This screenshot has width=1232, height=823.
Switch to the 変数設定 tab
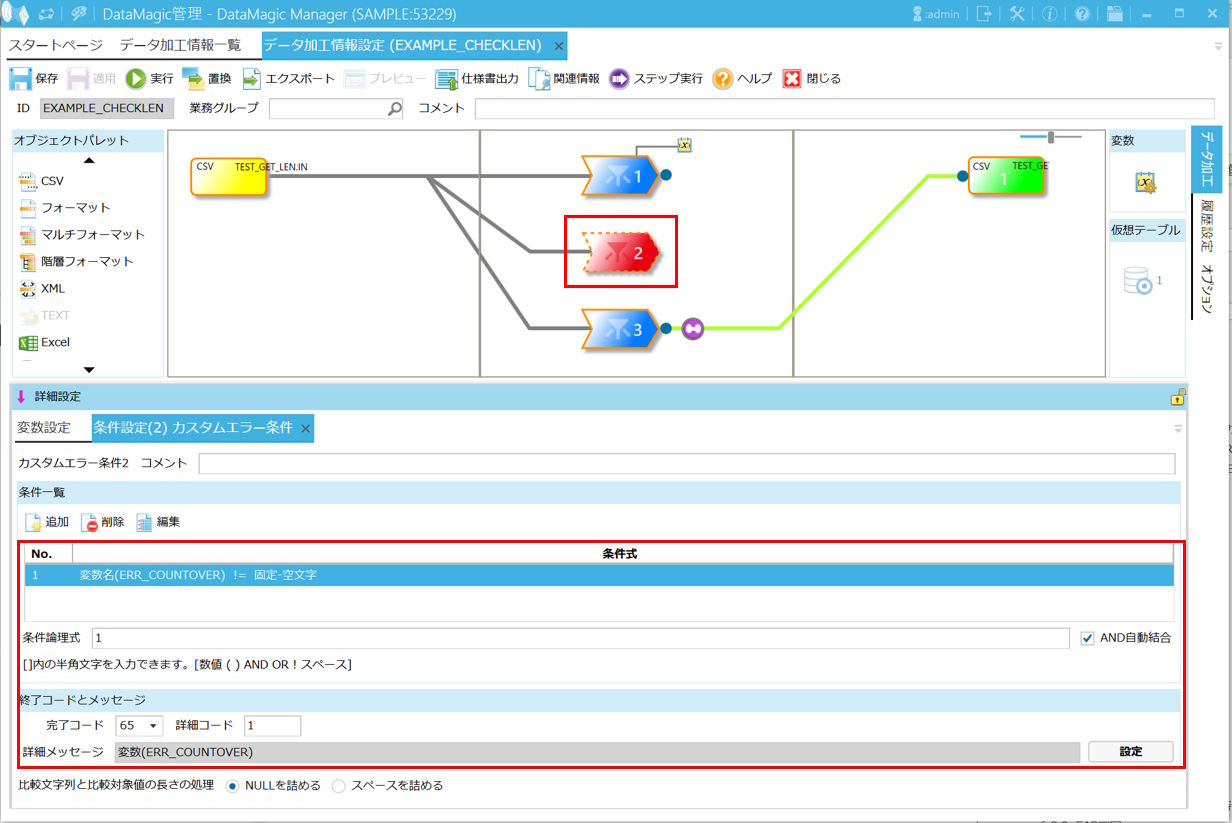[x=44, y=427]
